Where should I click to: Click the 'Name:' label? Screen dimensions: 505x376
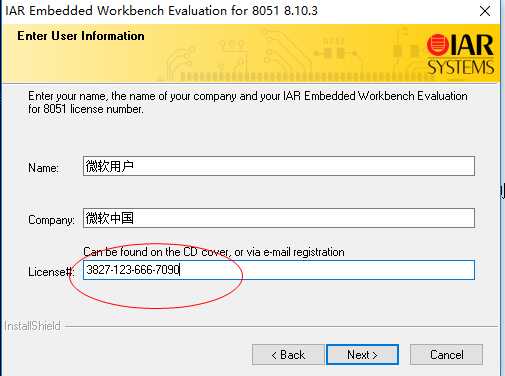point(43,168)
